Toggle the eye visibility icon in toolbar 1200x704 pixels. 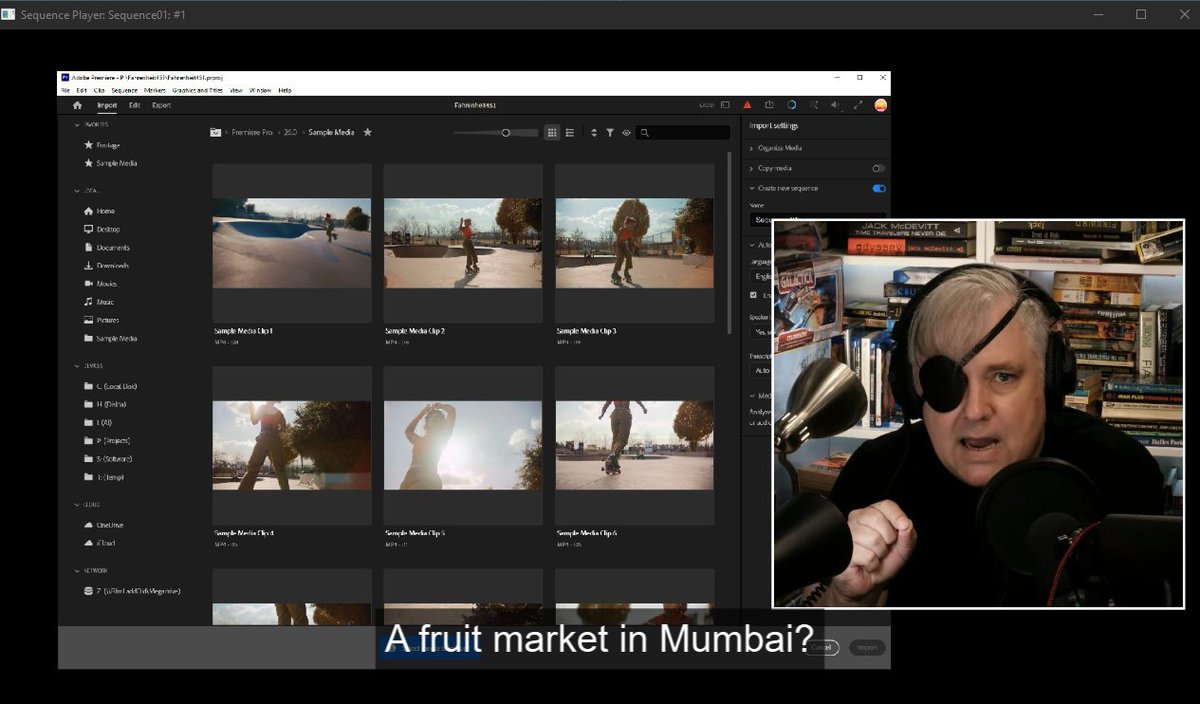pos(626,132)
